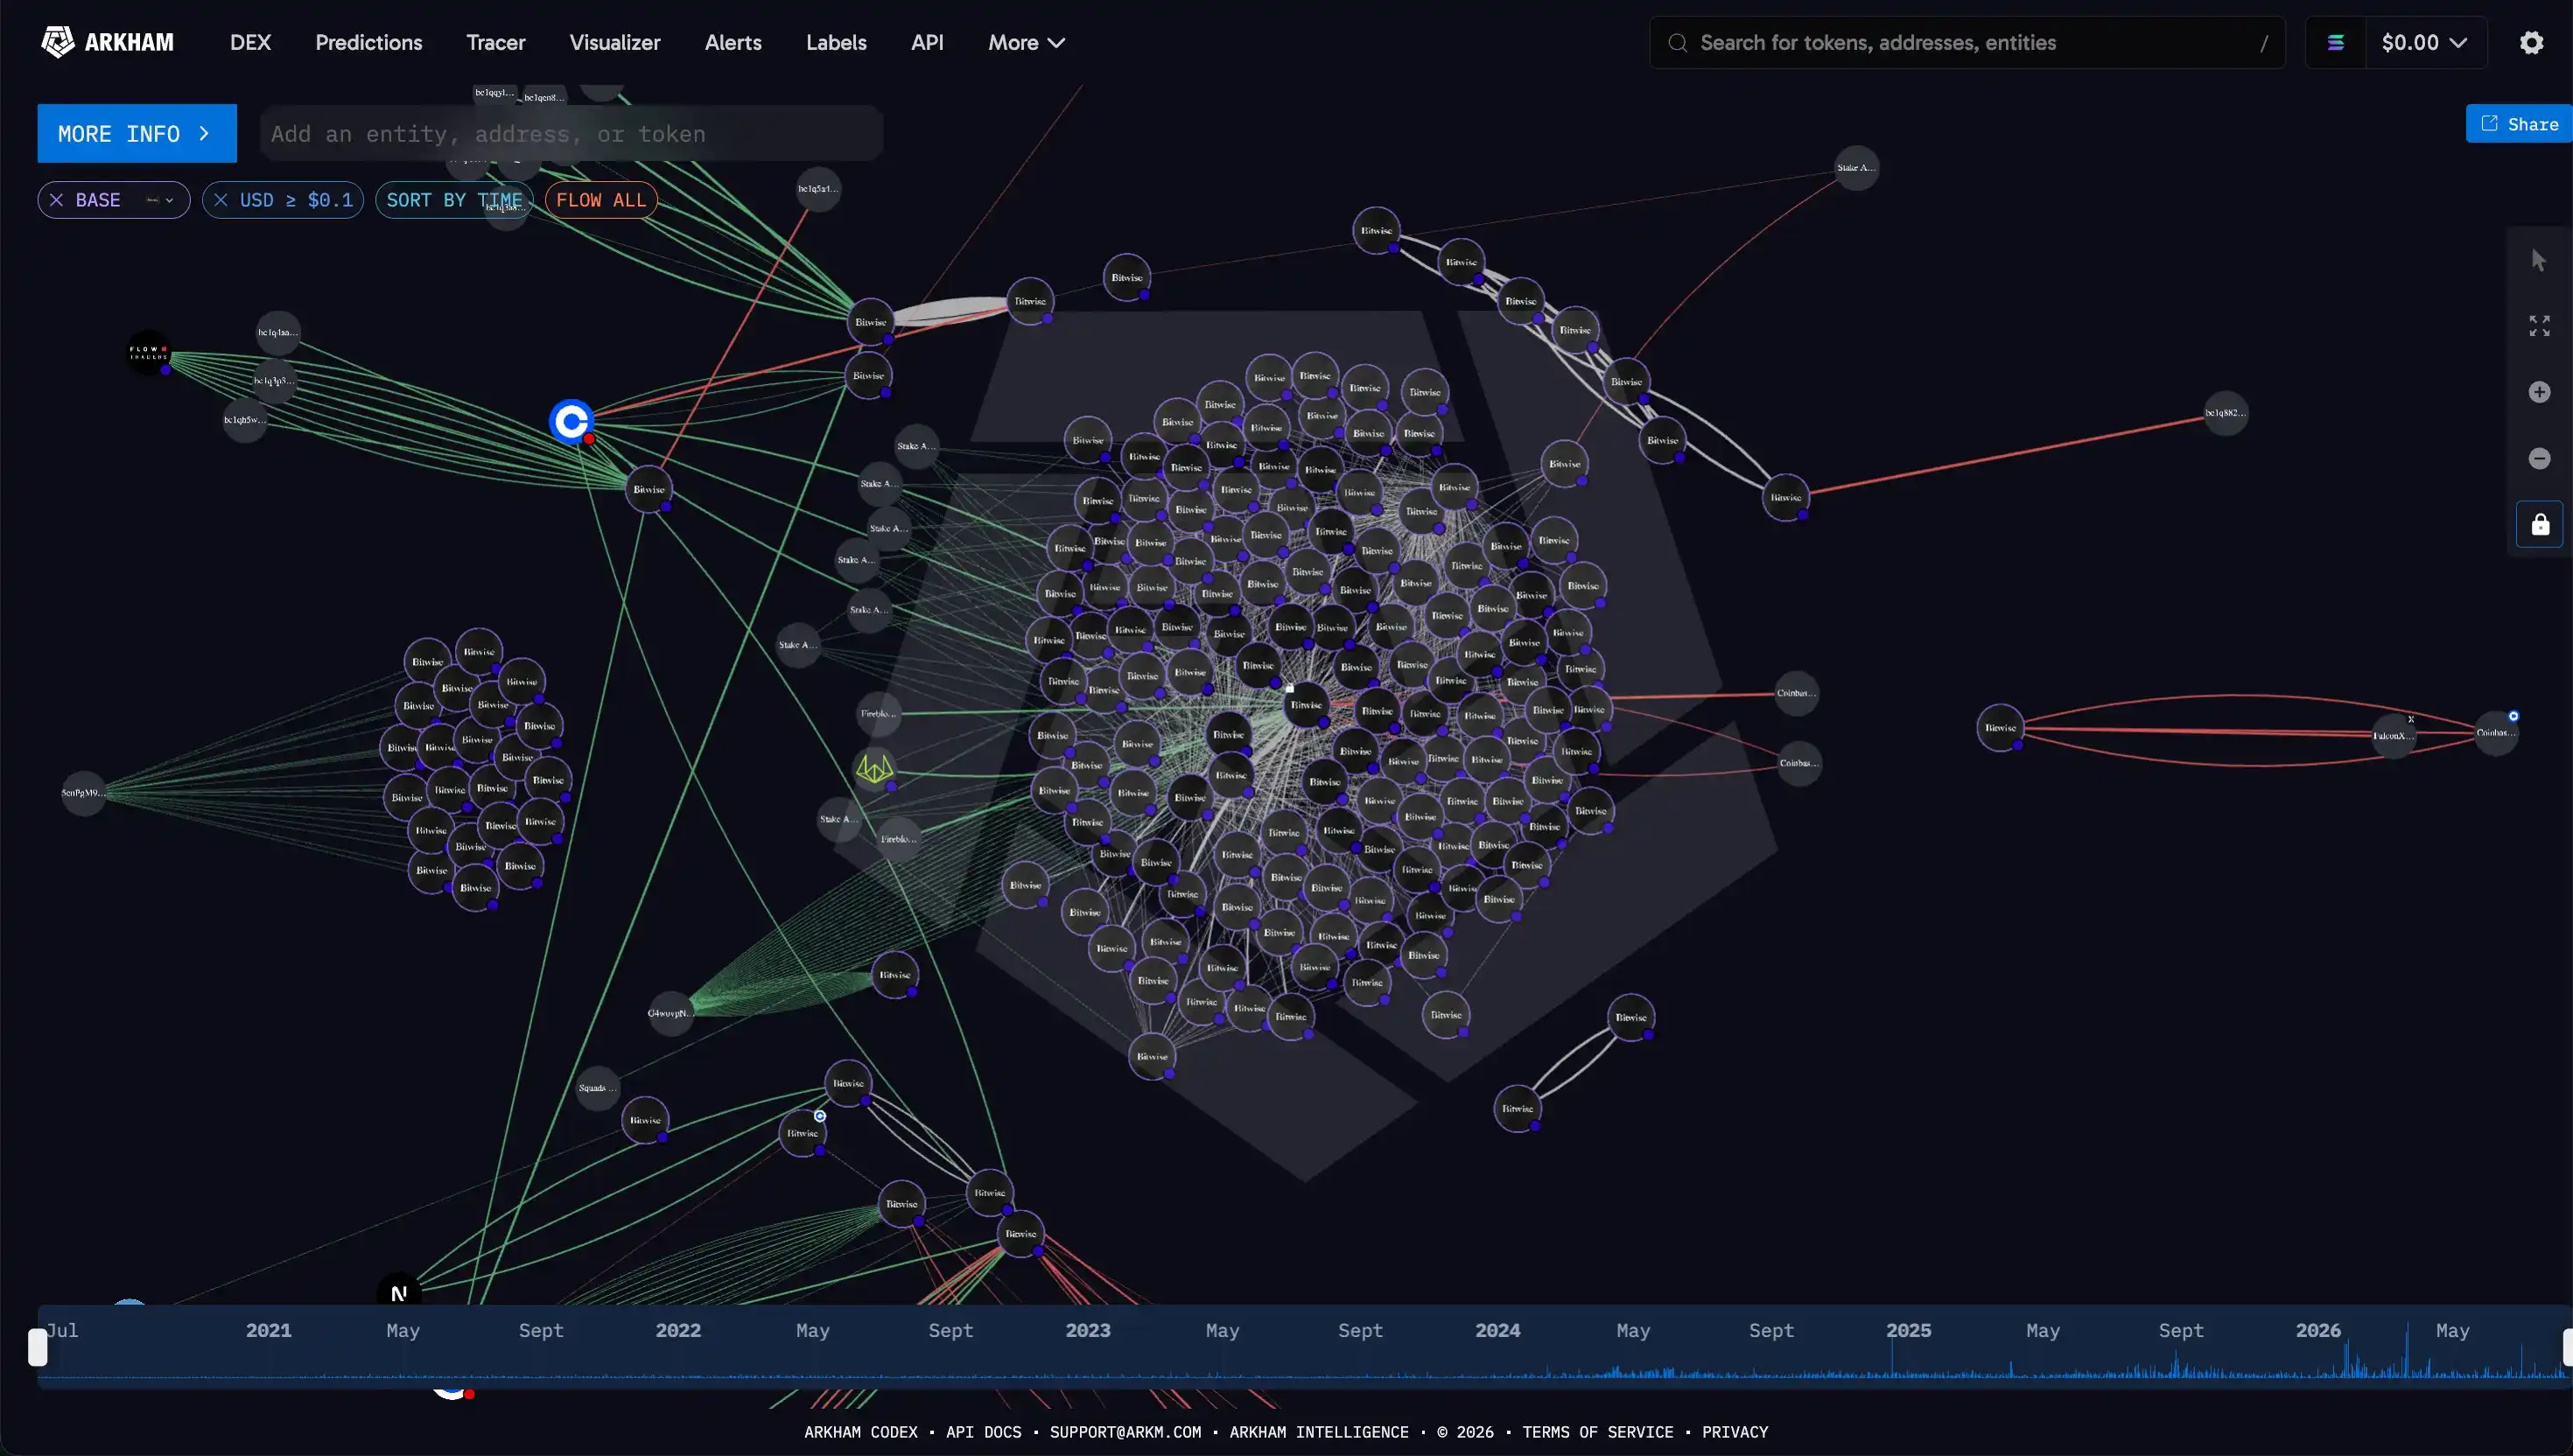Focus the tokens, addresses, entities search field
The width and height of the screenshot is (2573, 1456).
(x=1967, y=42)
